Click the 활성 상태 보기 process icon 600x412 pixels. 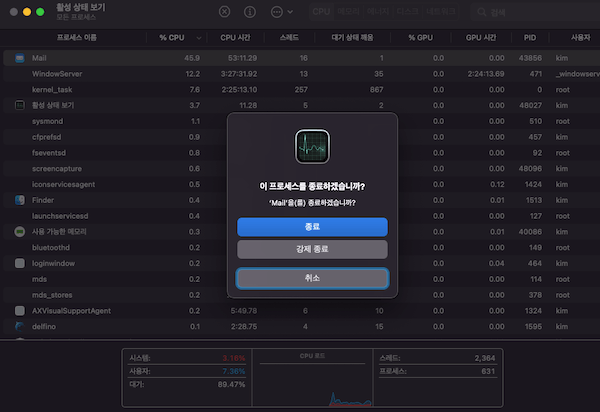click(20, 105)
